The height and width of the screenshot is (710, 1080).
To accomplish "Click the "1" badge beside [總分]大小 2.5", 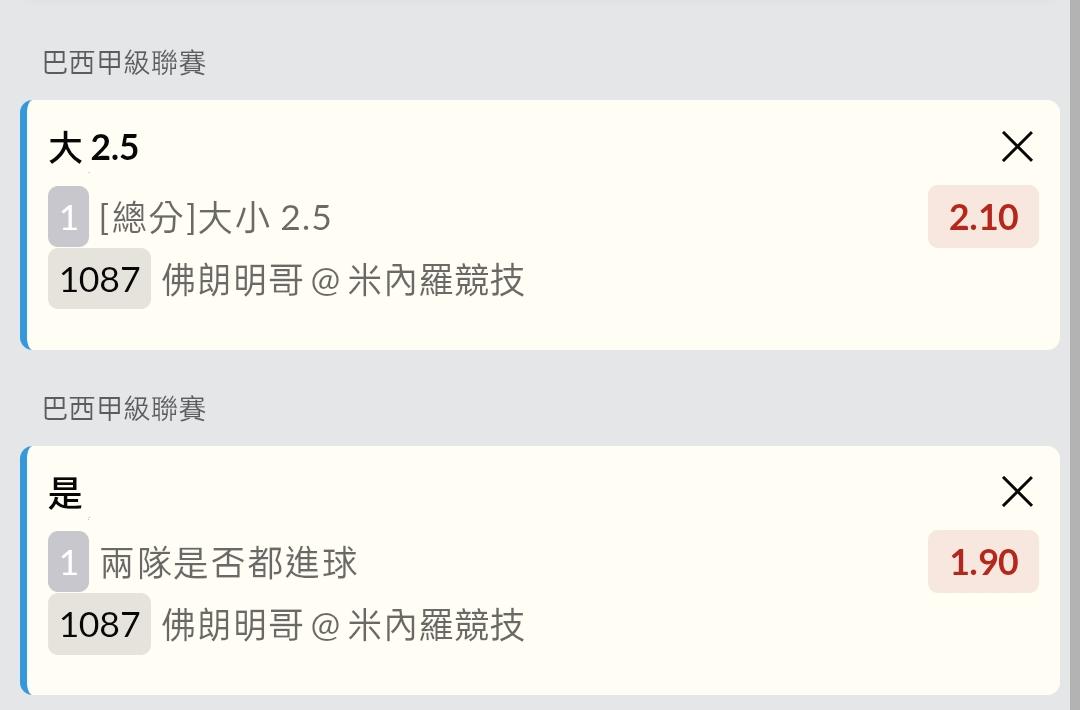I will 68,217.
